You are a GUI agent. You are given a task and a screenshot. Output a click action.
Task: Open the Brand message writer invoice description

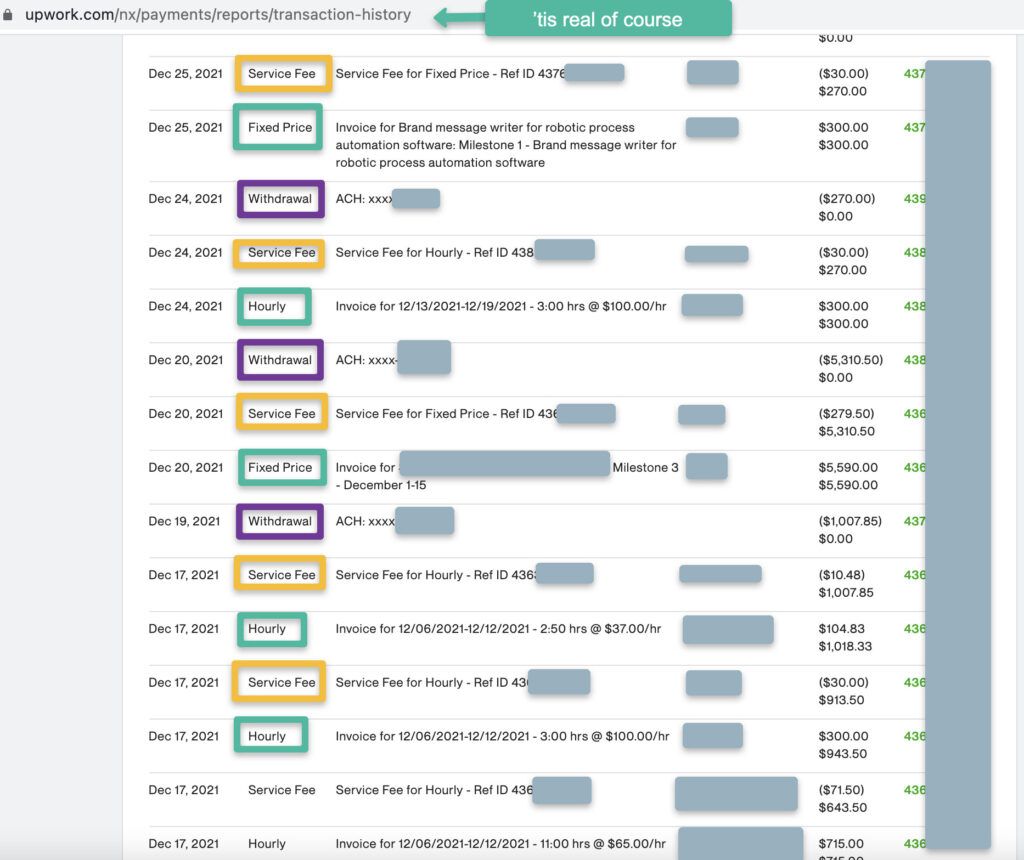click(x=505, y=145)
